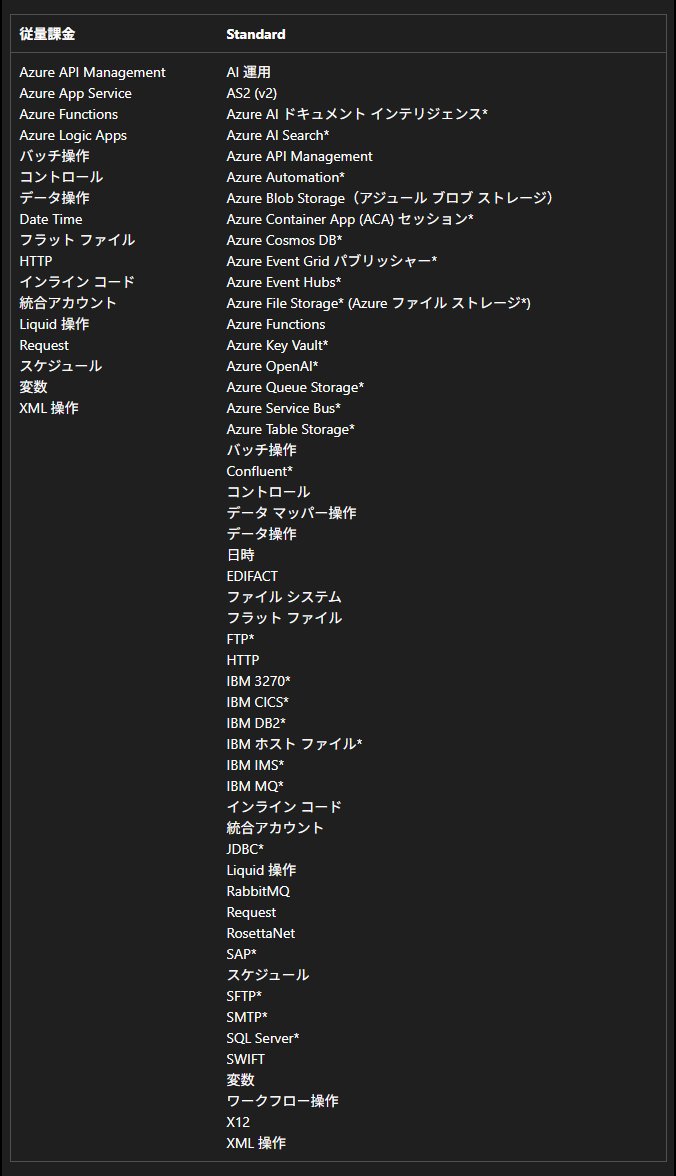Select X12 in the Standard list
676x1176 pixels.
pyautogui.click(x=238, y=1122)
